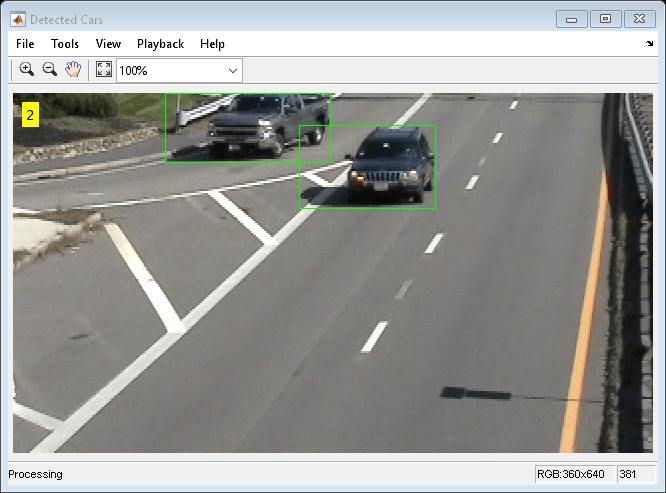This screenshot has width=666, height=493.
Task: Click the Processing status text
Action: [35, 474]
